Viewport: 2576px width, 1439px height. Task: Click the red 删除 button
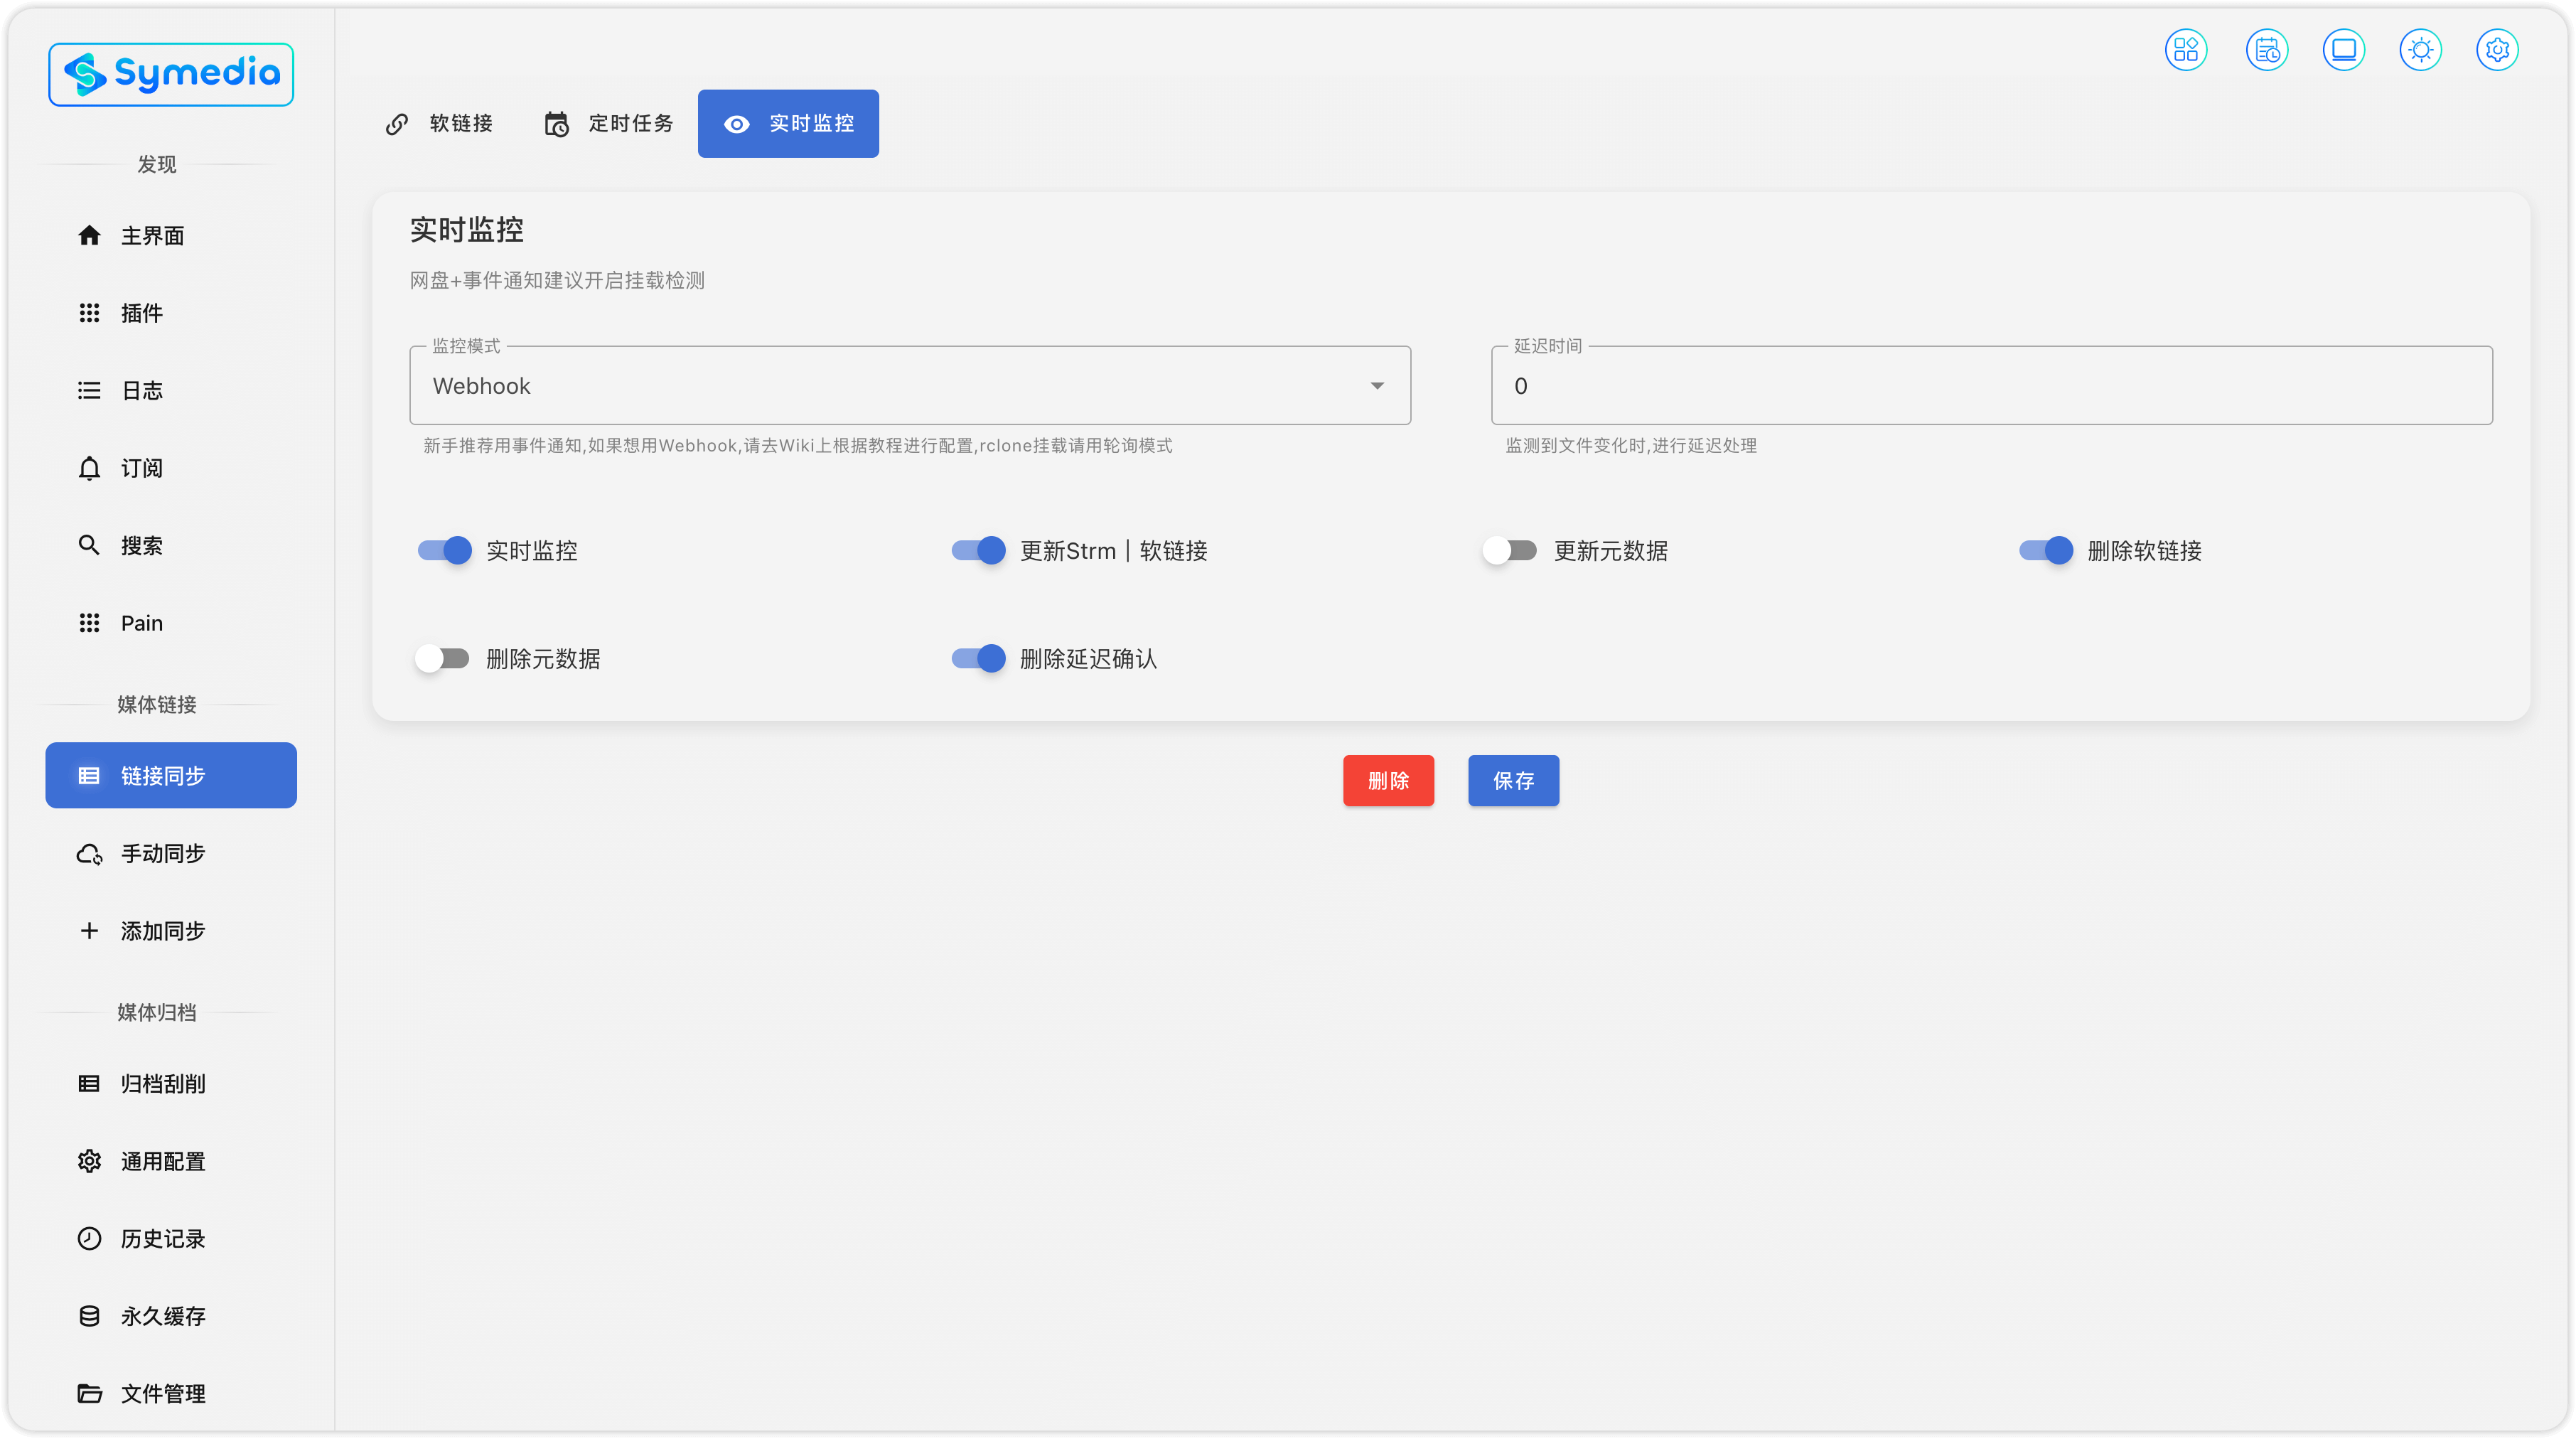1388,780
